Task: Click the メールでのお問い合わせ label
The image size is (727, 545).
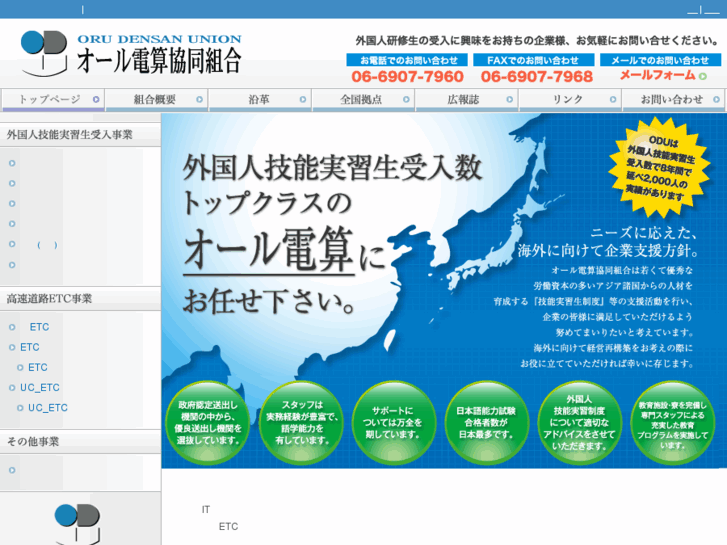Action: [x=660, y=60]
